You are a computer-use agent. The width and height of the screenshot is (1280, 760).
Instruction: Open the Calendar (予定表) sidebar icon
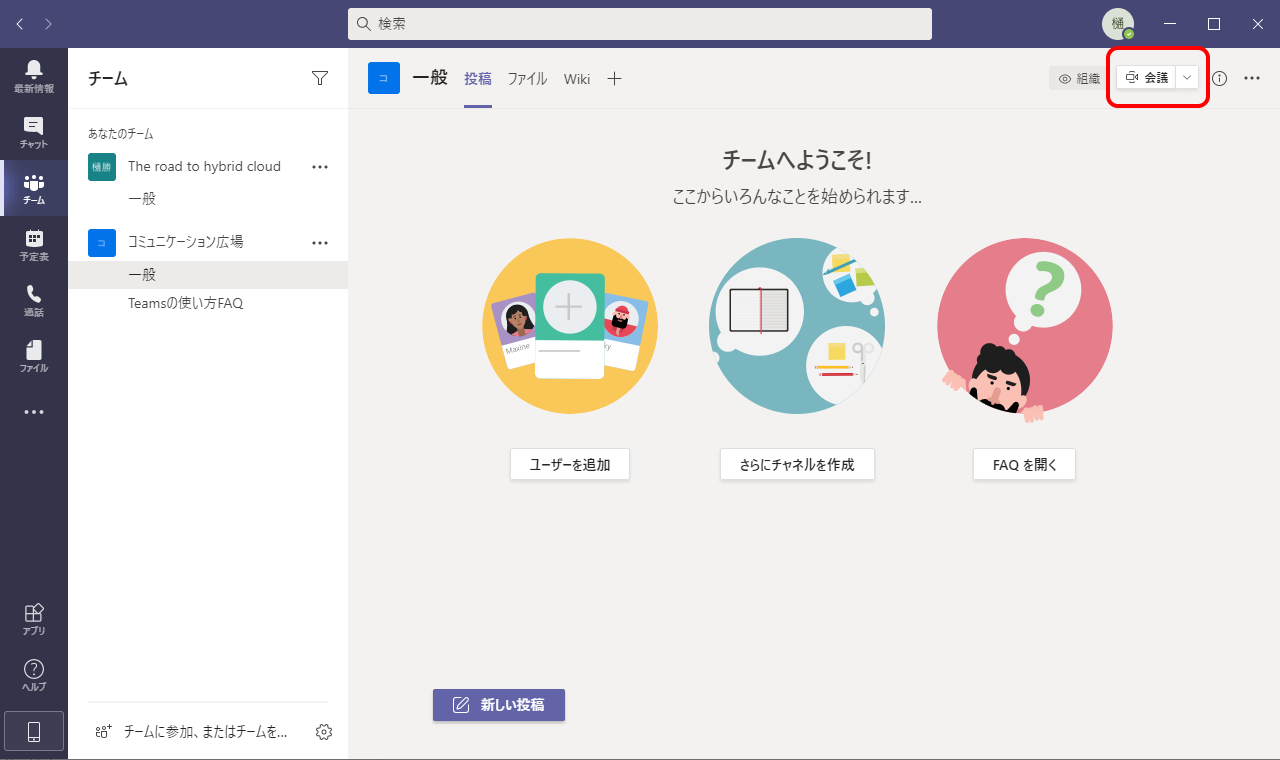point(34,244)
